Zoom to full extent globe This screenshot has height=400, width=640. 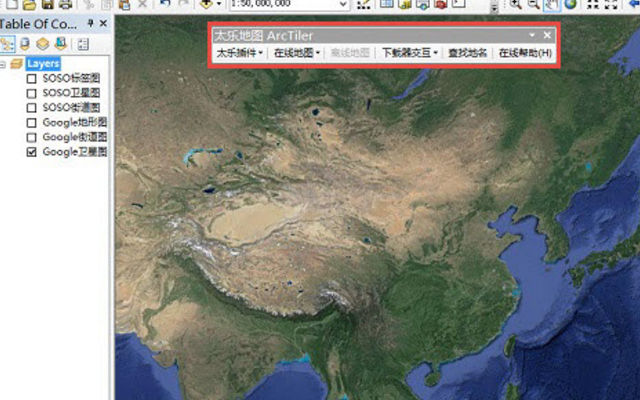570,4
